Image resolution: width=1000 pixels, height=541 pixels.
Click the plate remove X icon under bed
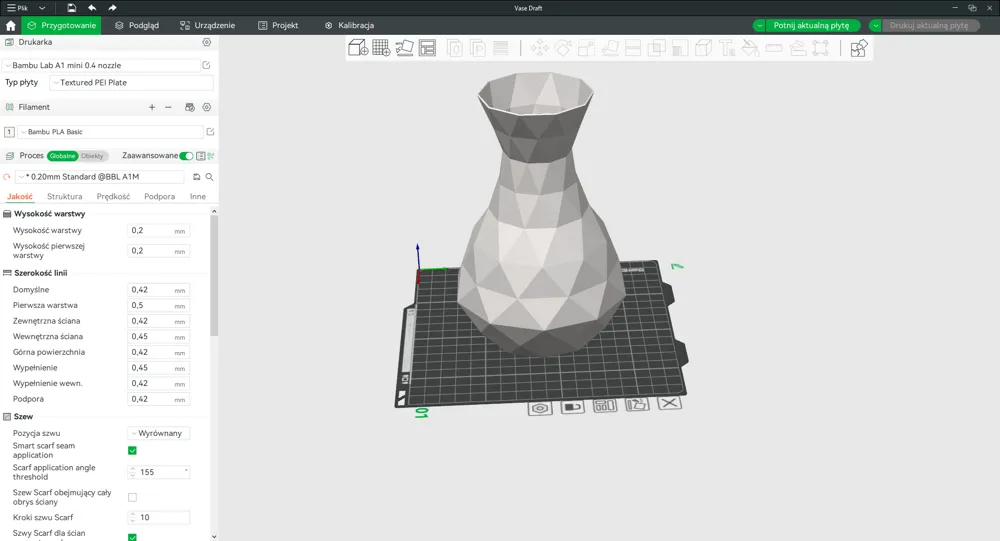click(x=670, y=403)
